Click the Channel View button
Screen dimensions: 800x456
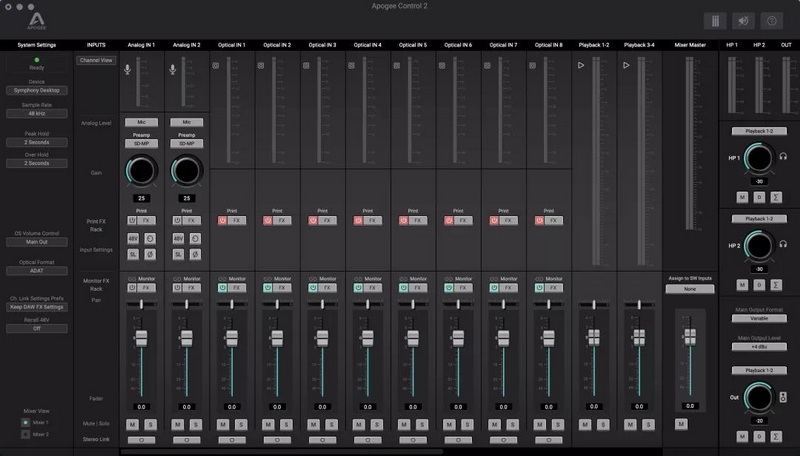pos(96,60)
